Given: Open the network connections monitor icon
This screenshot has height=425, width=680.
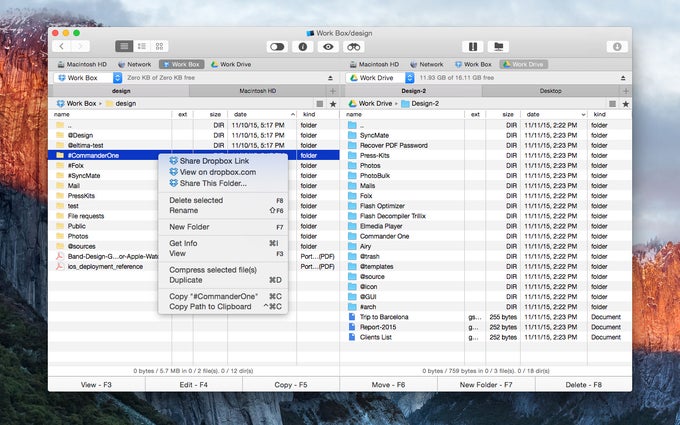Looking at the screenshot, I should coord(498,46).
